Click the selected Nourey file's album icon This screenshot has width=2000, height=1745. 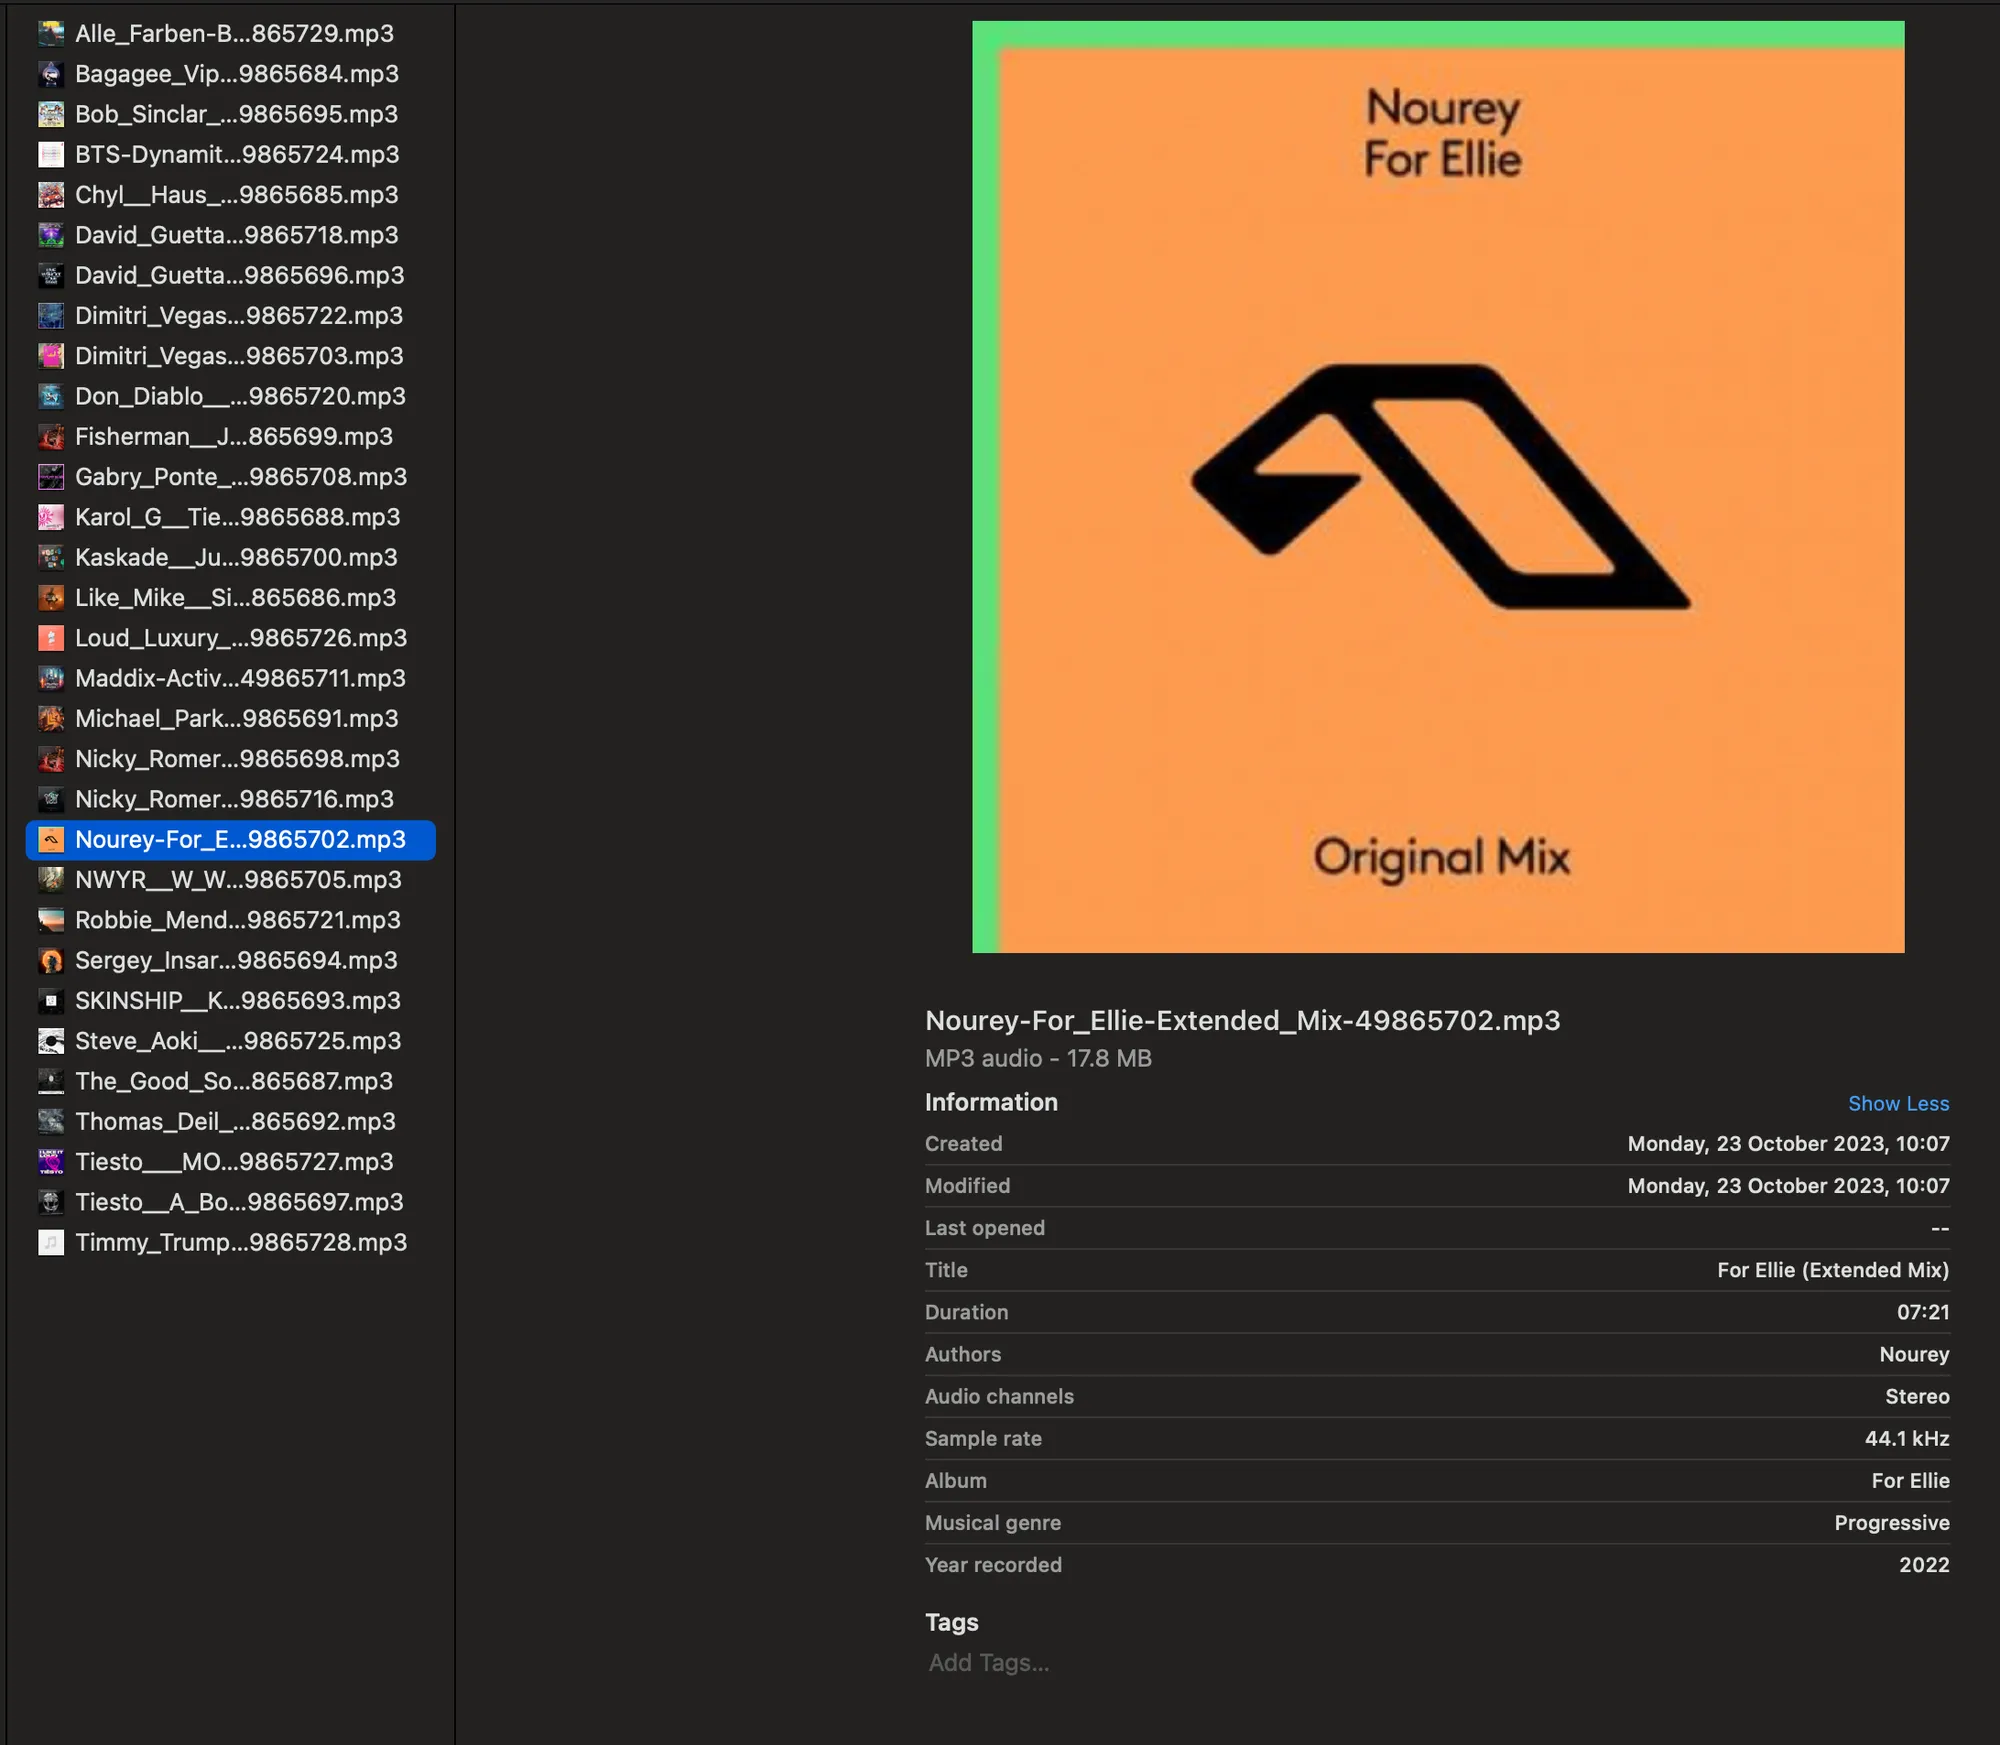click(50, 840)
